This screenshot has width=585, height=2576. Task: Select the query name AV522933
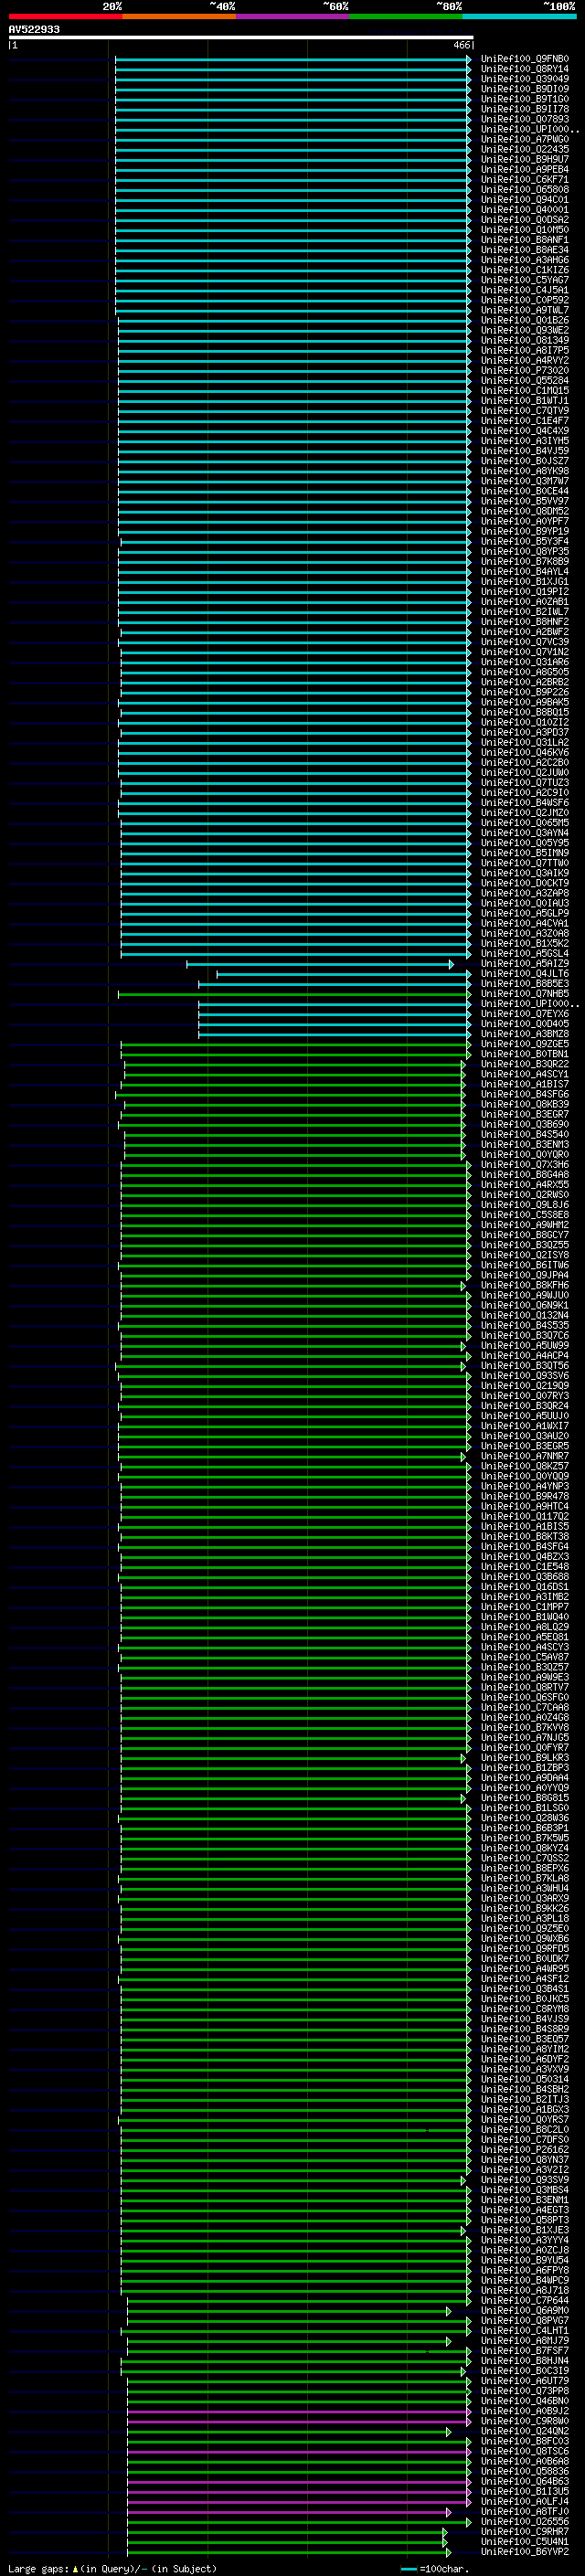(34, 29)
